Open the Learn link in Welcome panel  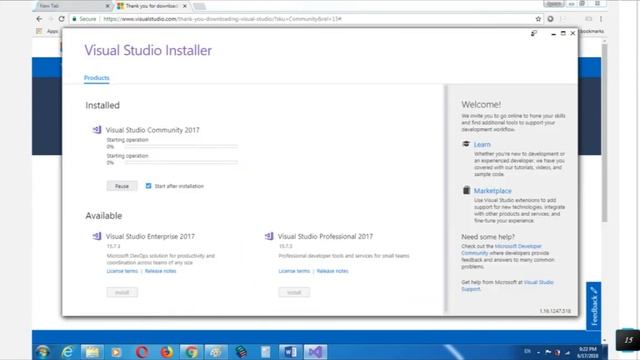[x=482, y=144]
